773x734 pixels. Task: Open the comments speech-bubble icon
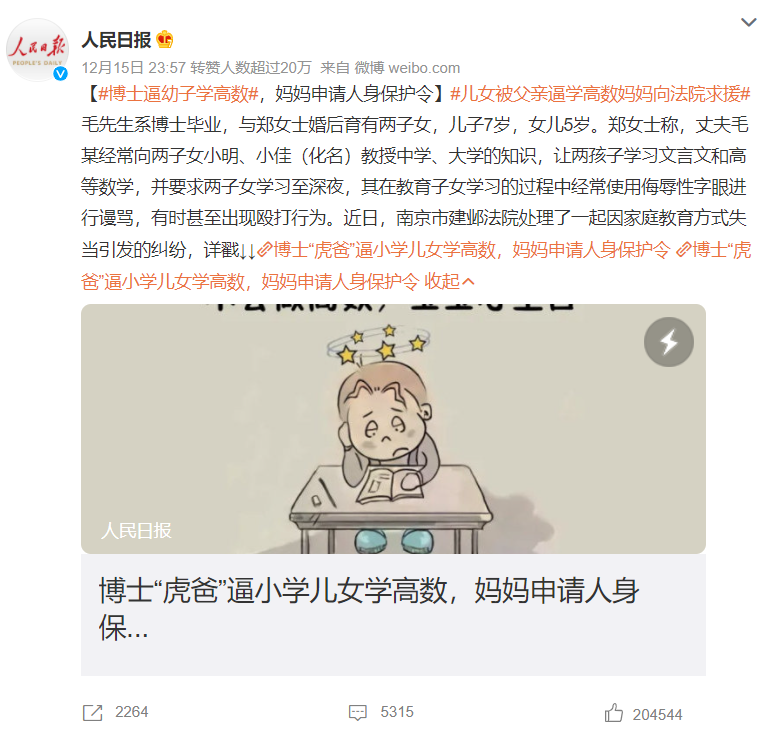[357, 713]
